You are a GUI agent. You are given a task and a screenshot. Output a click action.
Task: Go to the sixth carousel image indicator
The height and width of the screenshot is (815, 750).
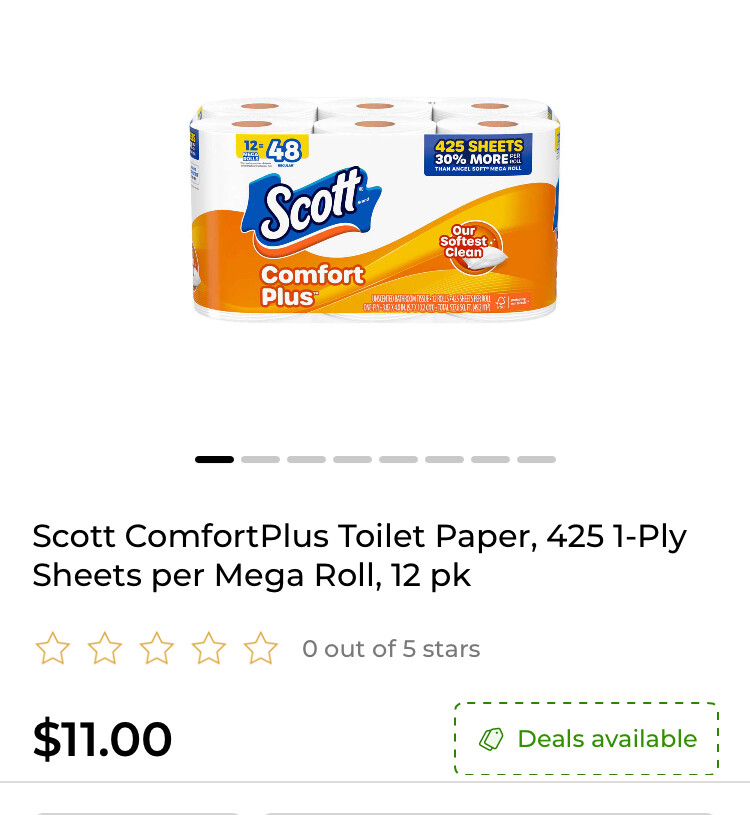click(x=444, y=459)
